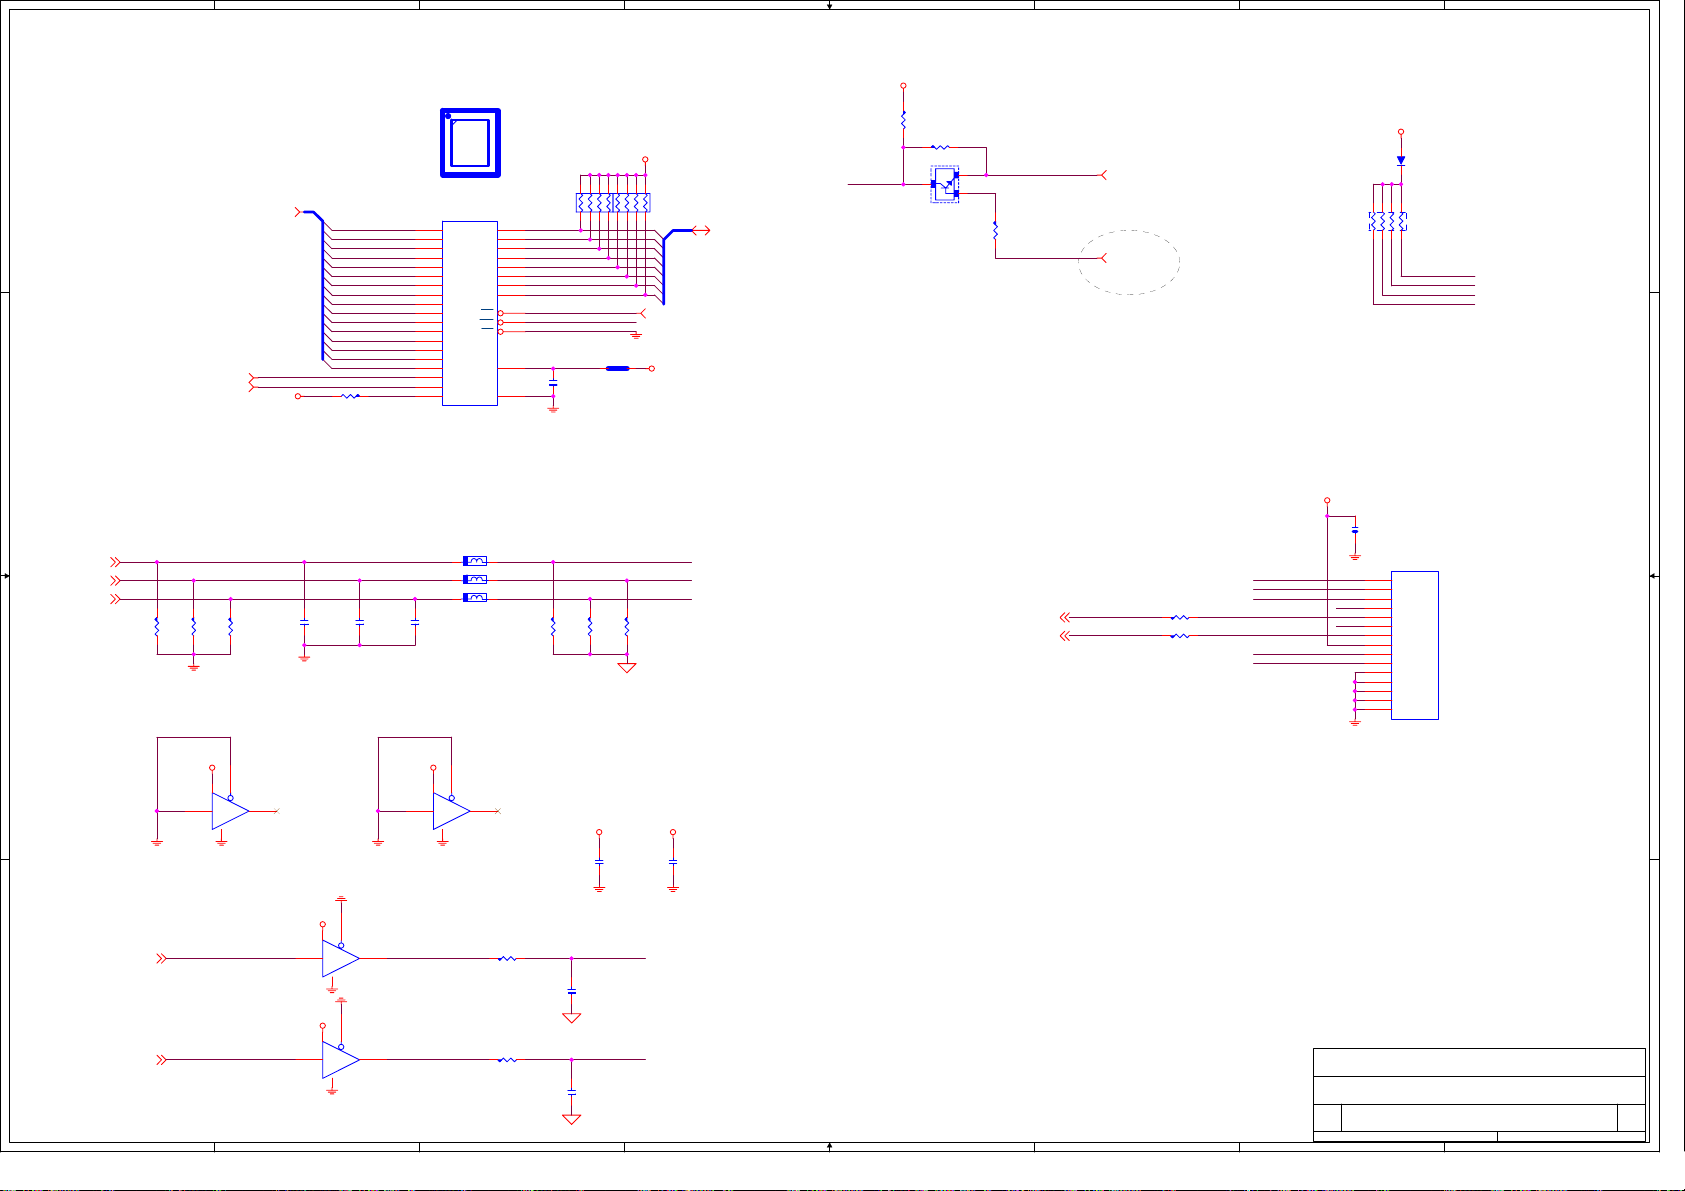Image resolution: width=1685 pixels, height=1191 pixels.
Task: Select the connector rectangle at right
Action: tap(1414, 645)
